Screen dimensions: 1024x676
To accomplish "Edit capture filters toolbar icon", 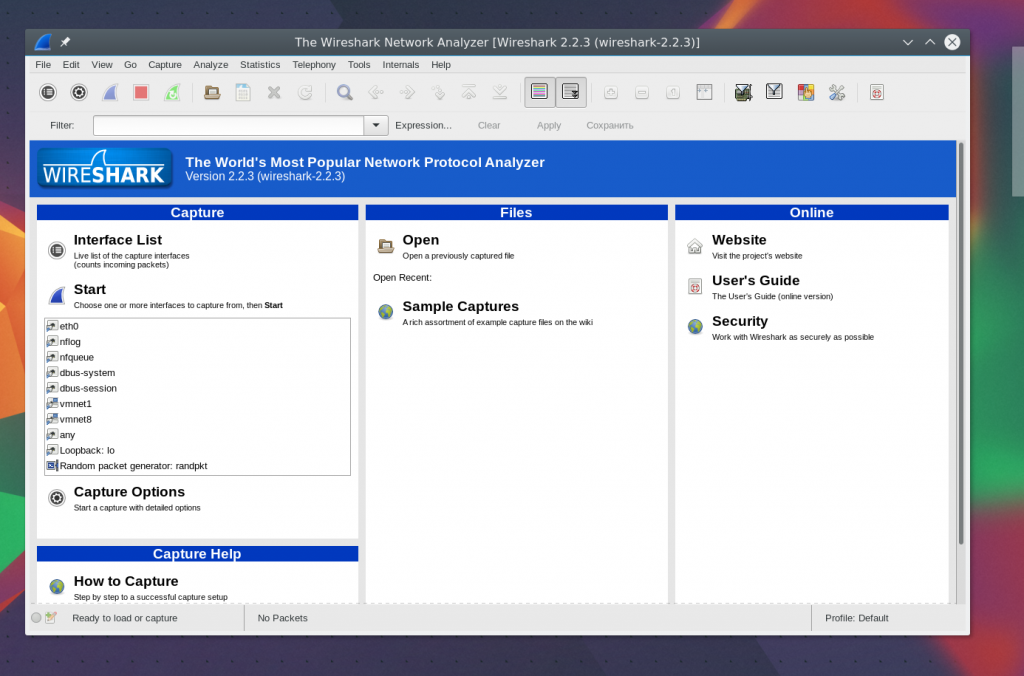I will pos(743,93).
